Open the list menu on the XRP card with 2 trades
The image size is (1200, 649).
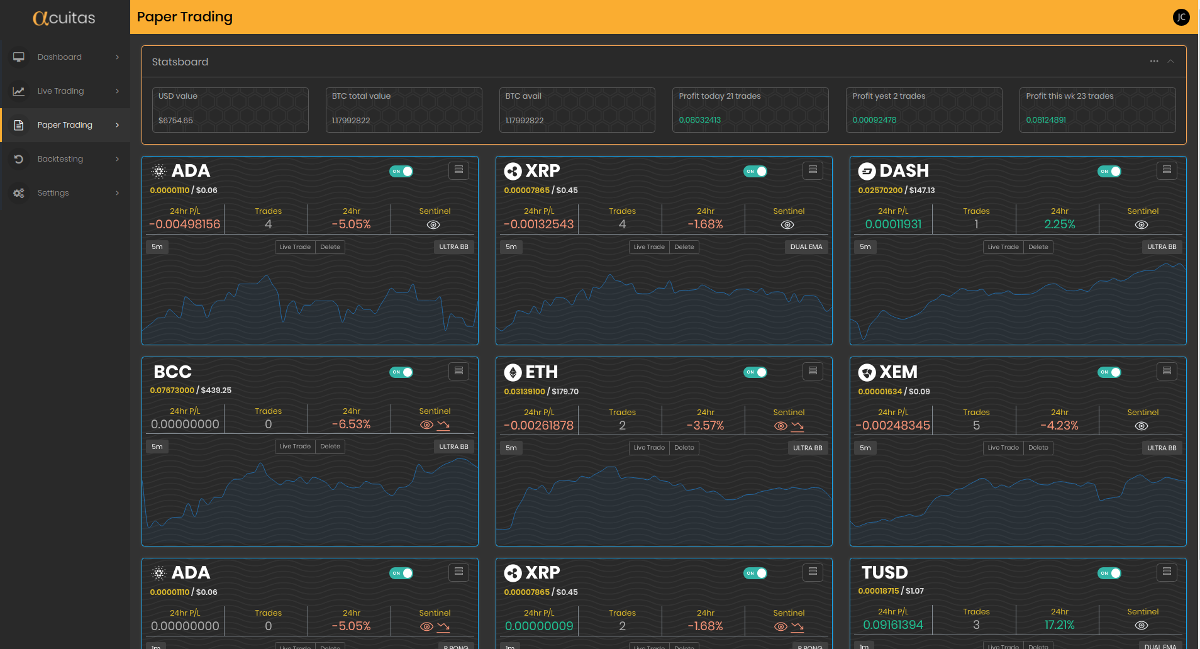pyautogui.click(x=813, y=573)
